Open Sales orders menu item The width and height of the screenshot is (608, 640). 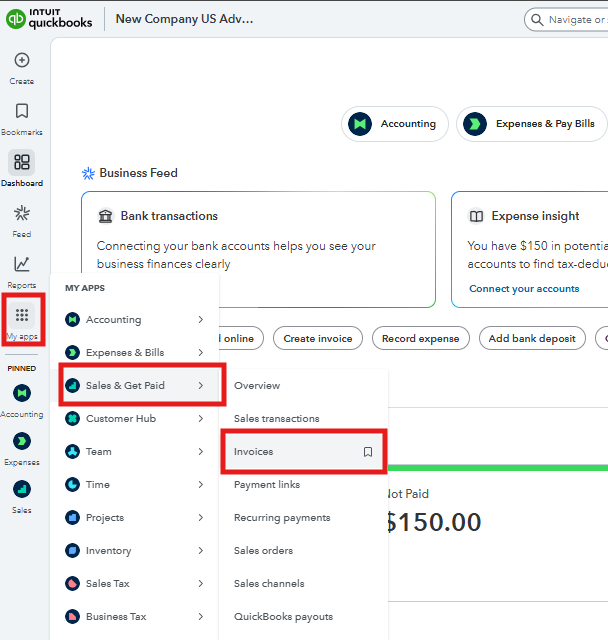(x=303, y=551)
